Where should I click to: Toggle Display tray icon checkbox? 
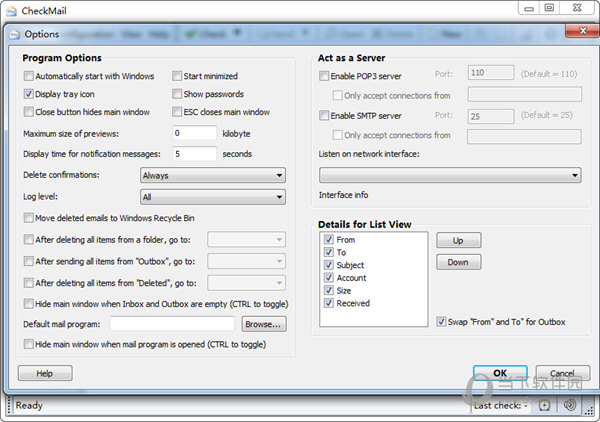point(29,94)
